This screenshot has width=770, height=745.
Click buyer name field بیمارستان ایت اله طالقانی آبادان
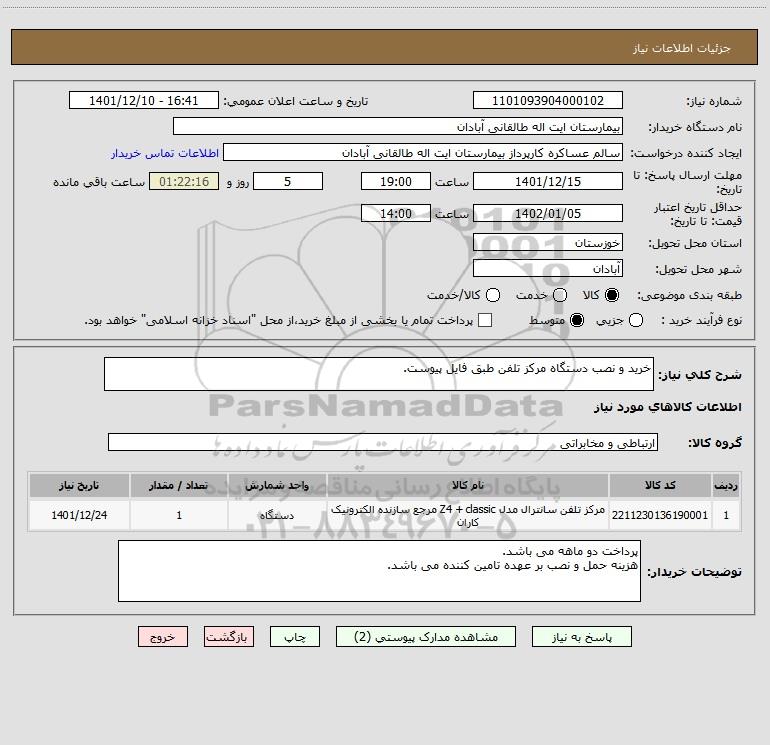point(398,127)
